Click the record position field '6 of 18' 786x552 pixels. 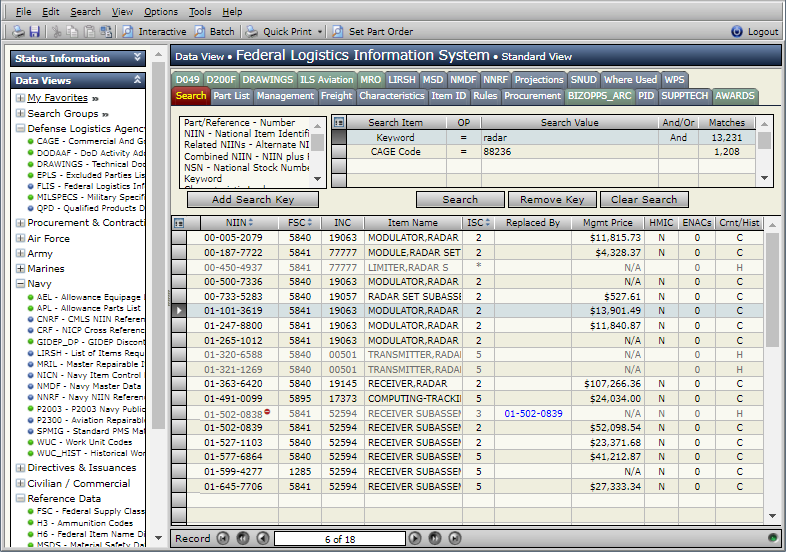(340, 539)
